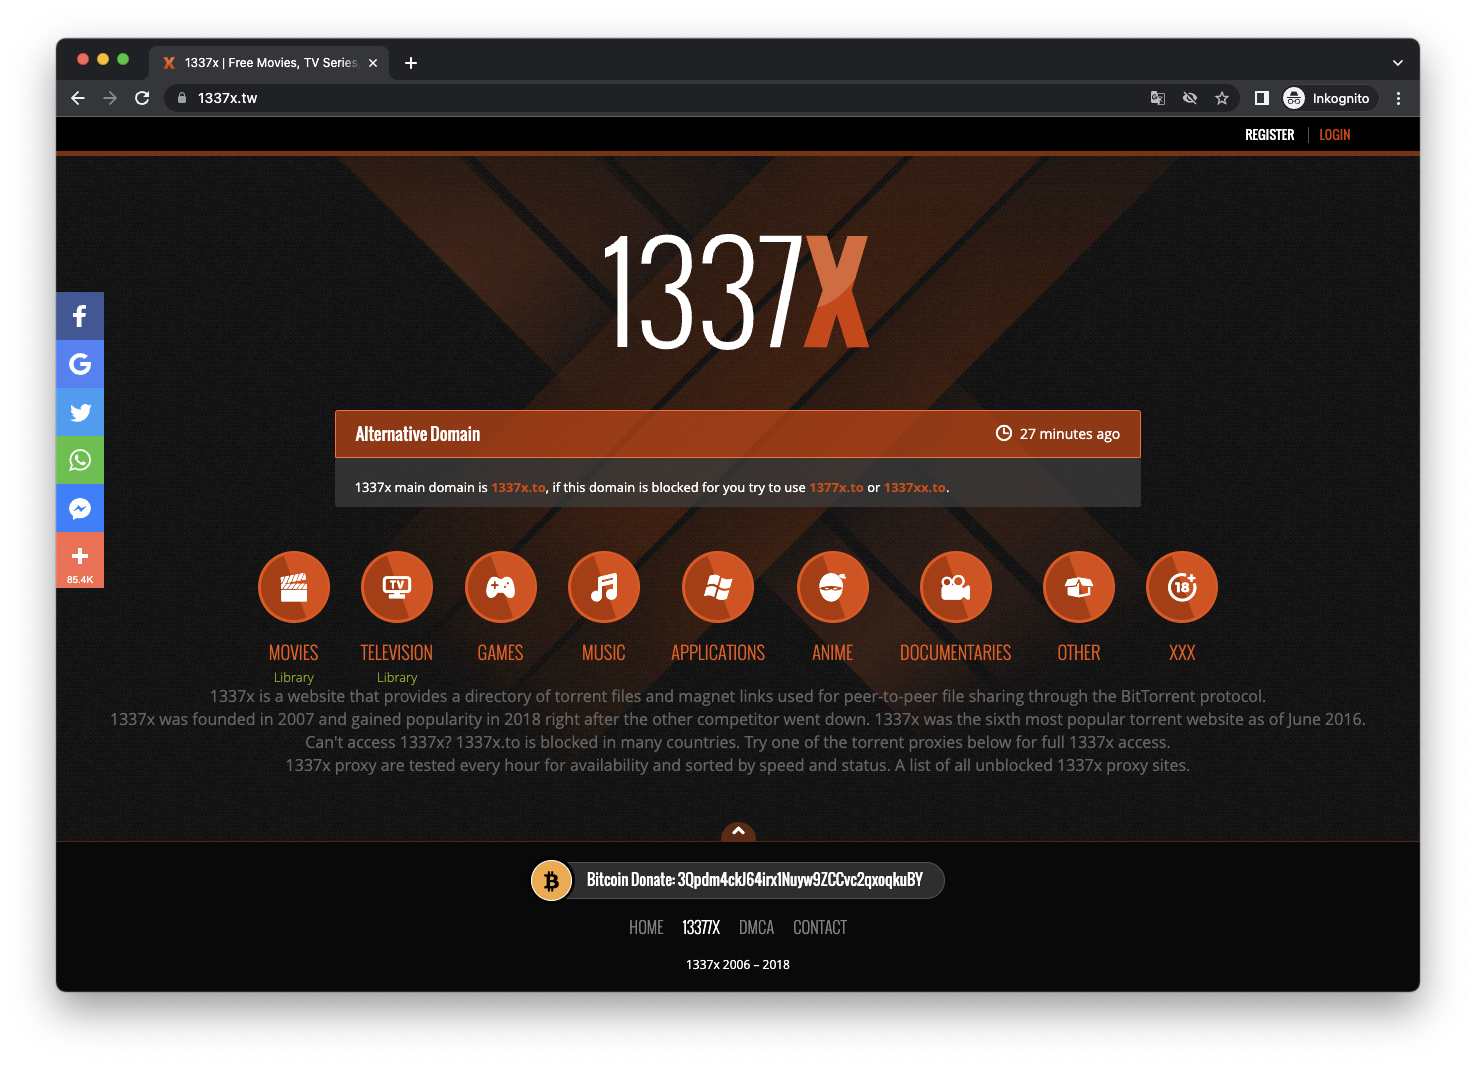Open a new browser tab
The height and width of the screenshot is (1066, 1476).
click(411, 62)
